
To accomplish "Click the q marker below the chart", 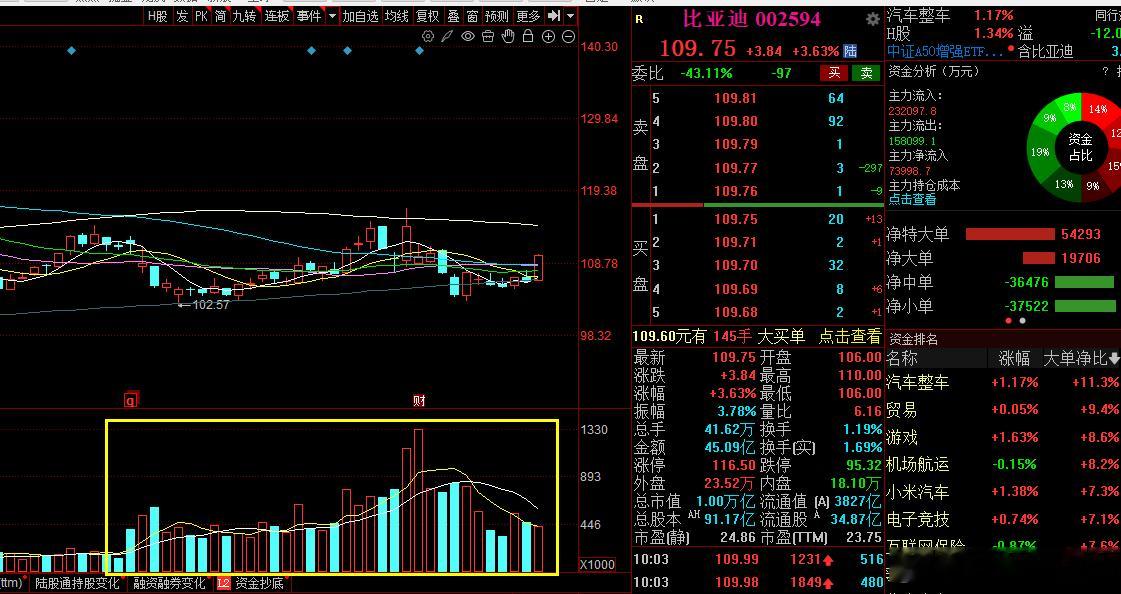I will pyautogui.click(x=130, y=400).
